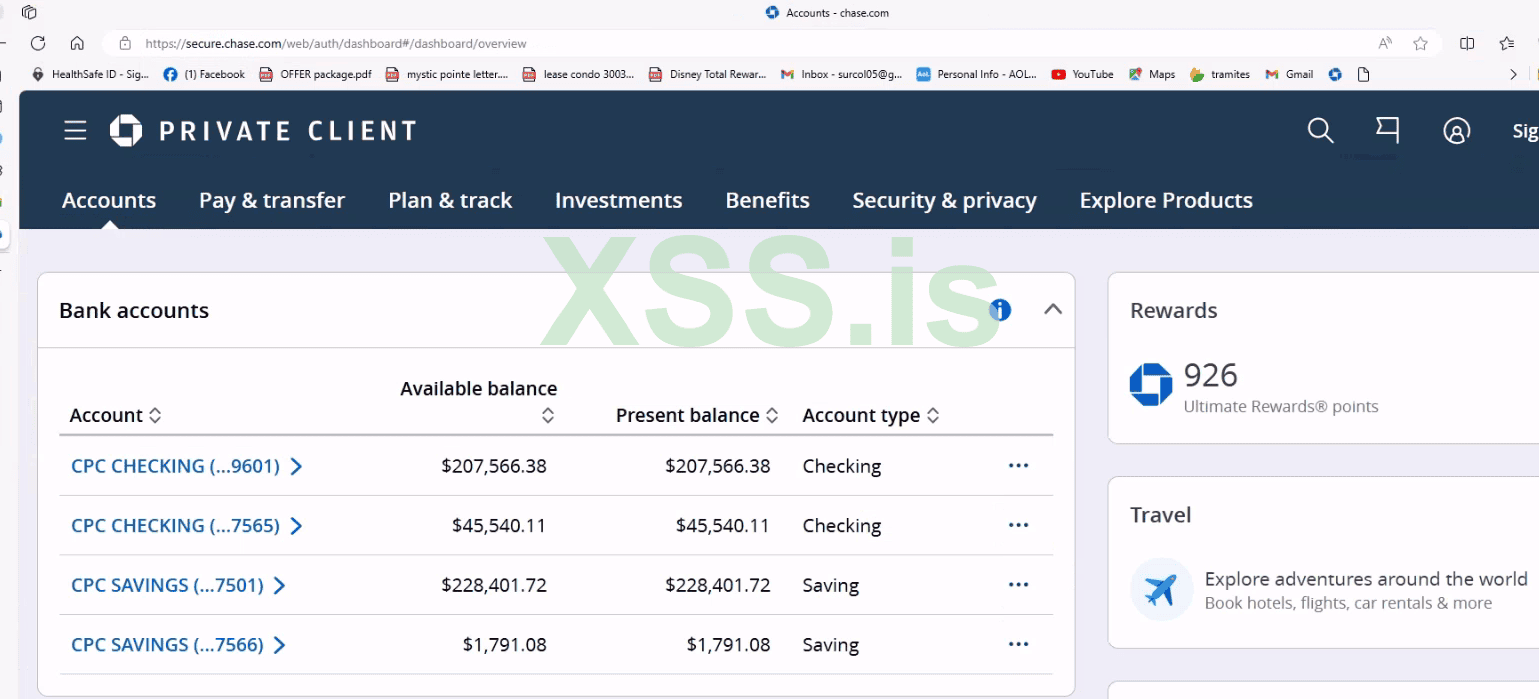Refresh the browser page
Image resolution: width=1539 pixels, height=699 pixels.
coord(38,43)
